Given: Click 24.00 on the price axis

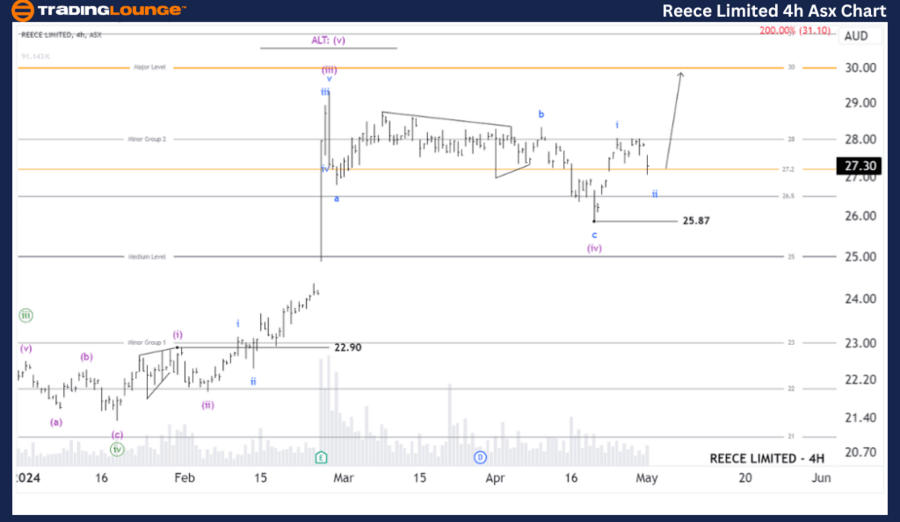Looking at the screenshot, I should tap(860, 299).
